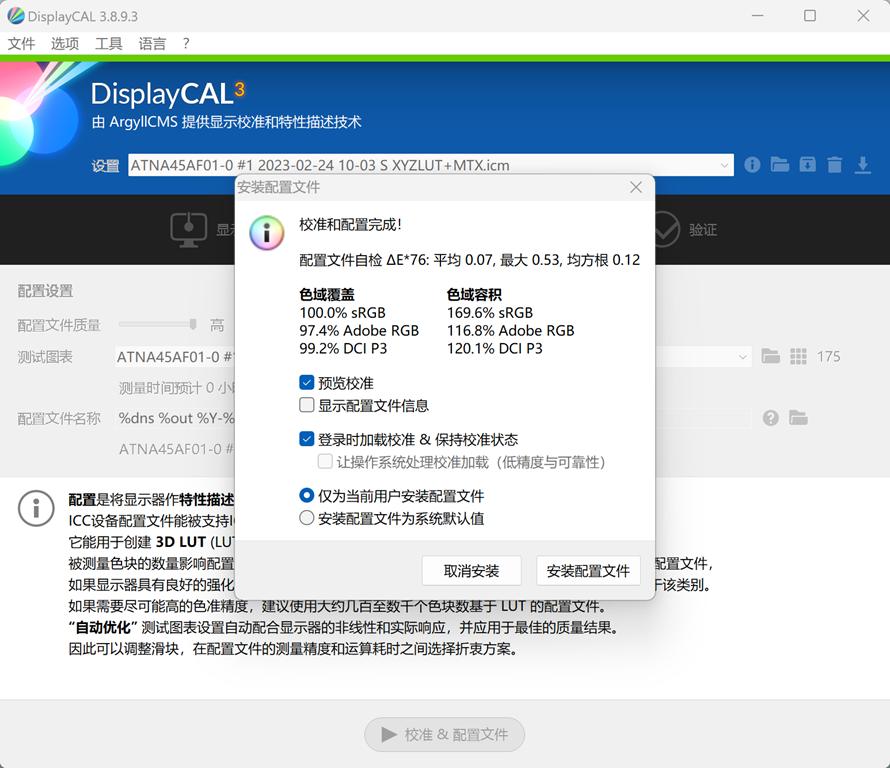Click the import settings archive icon
The width and height of the screenshot is (890, 768).
click(807, 164)
